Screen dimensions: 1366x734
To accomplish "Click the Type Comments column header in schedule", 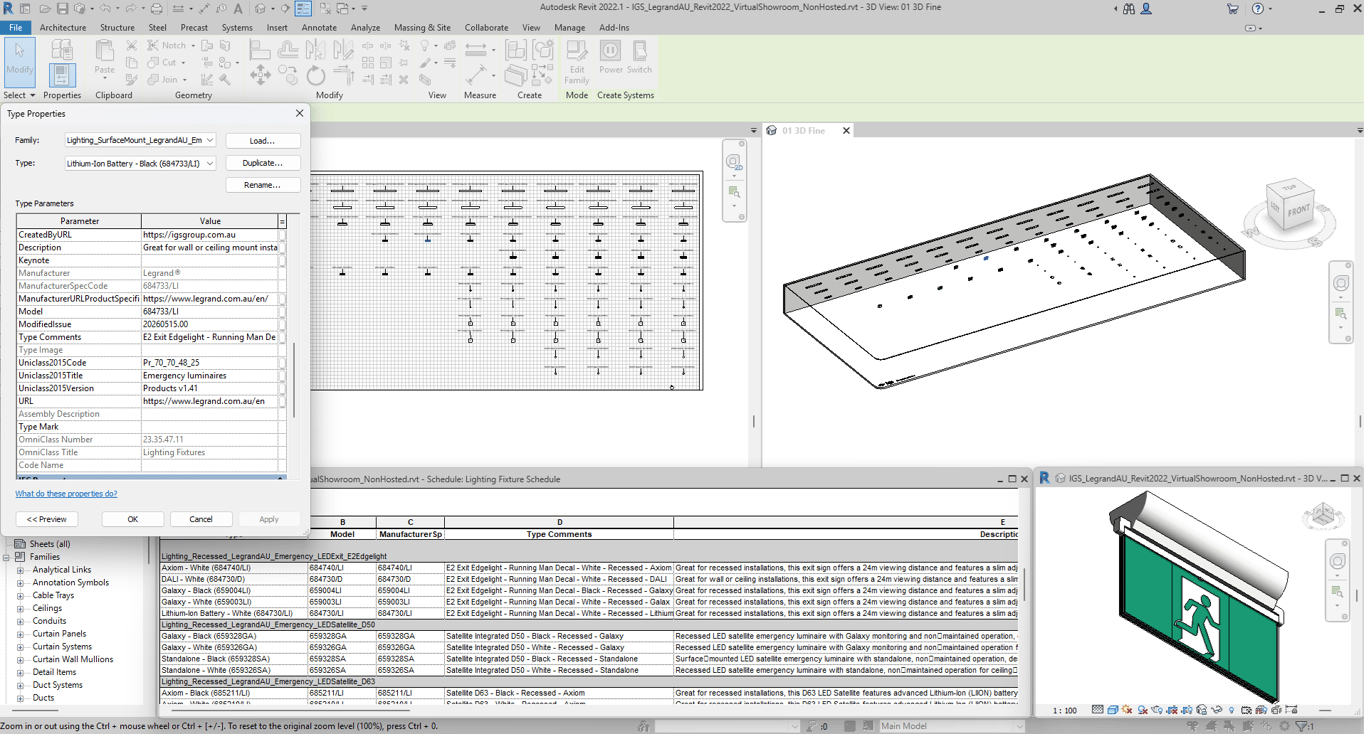I will click(x=559, y=535).
